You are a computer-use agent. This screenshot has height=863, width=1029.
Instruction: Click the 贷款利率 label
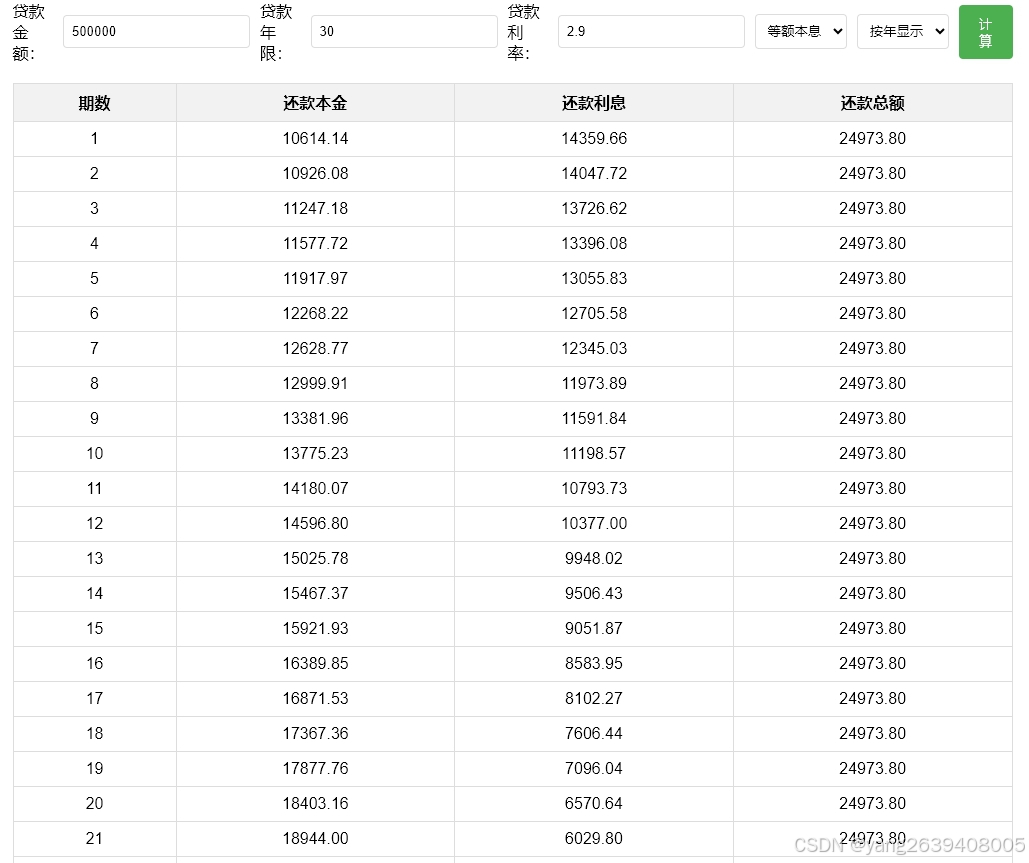pos(523,32)
